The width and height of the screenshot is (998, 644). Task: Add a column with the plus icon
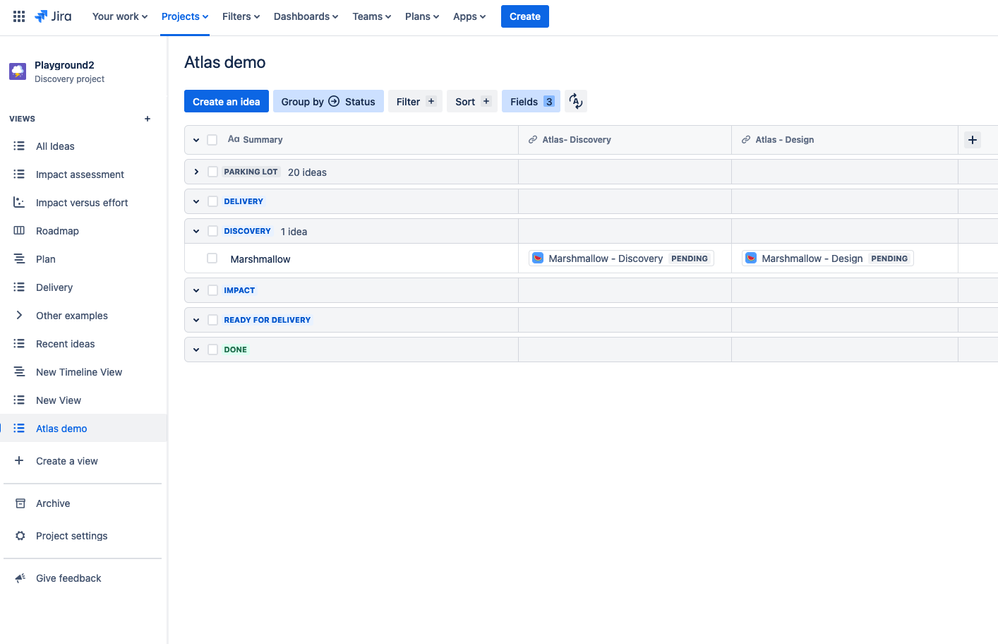tap(972, 140)
